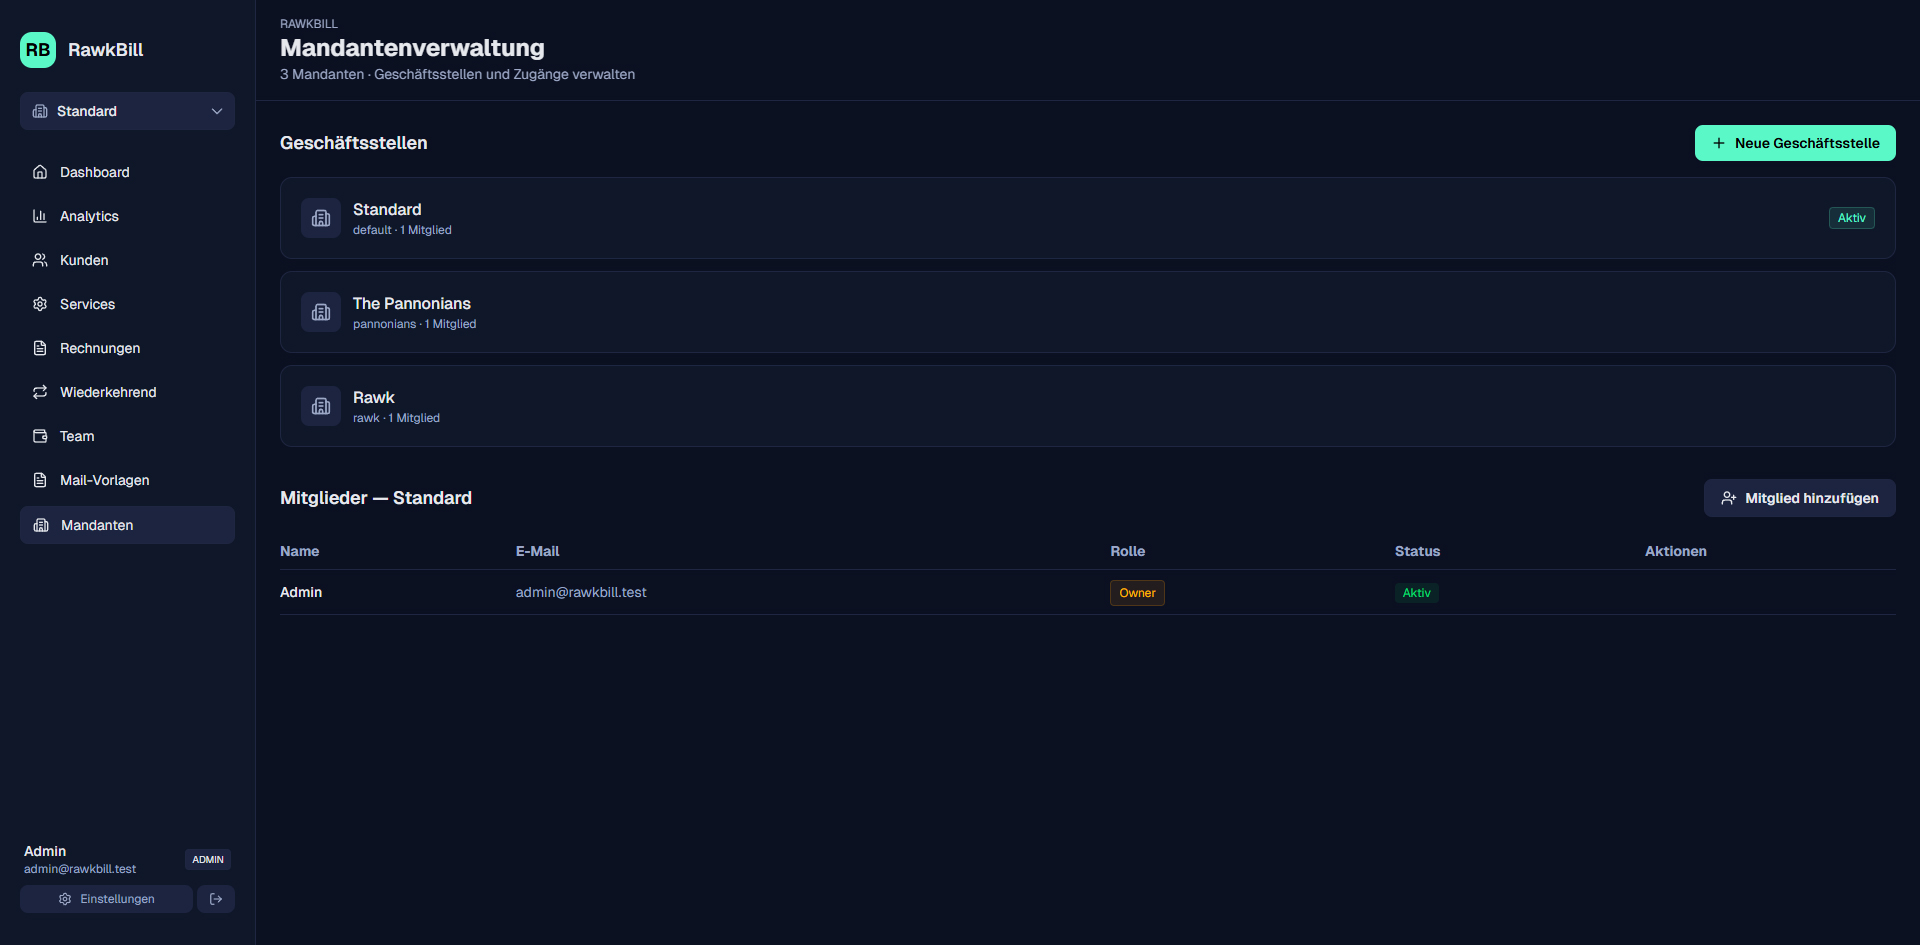This screenshot has width=1920, height=945.
Task: Click the Wiederkehrend repeat arrows icon
Action: point(40,392)
